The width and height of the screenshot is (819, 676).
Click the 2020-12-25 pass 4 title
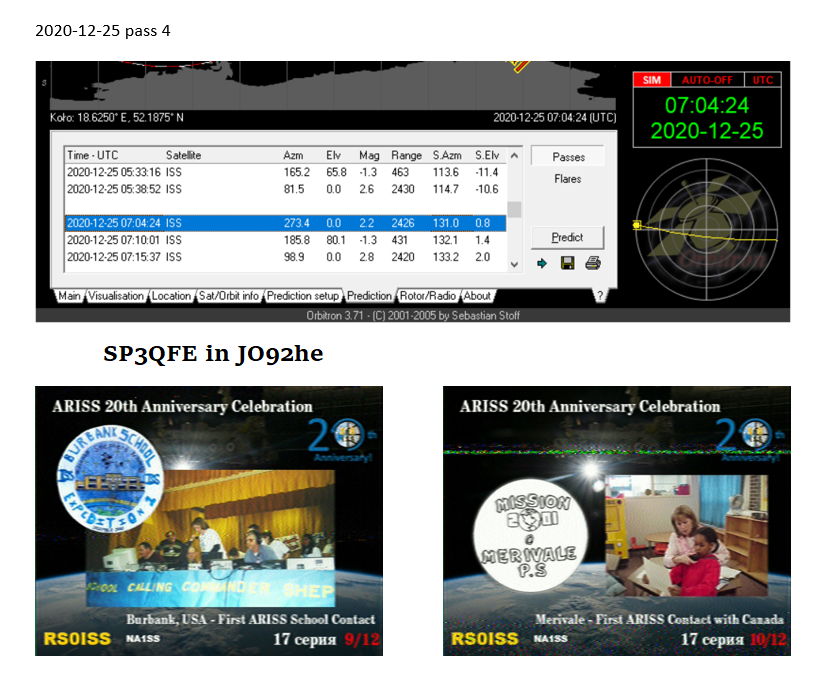tap(103, 31)
